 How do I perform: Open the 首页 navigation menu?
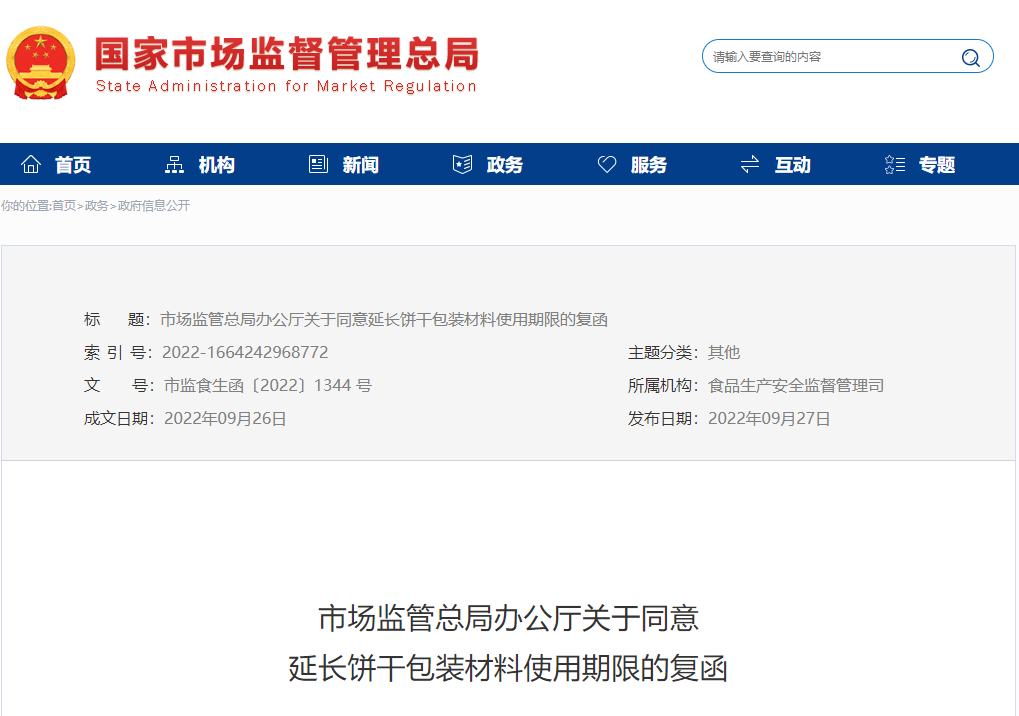(71, 164)
